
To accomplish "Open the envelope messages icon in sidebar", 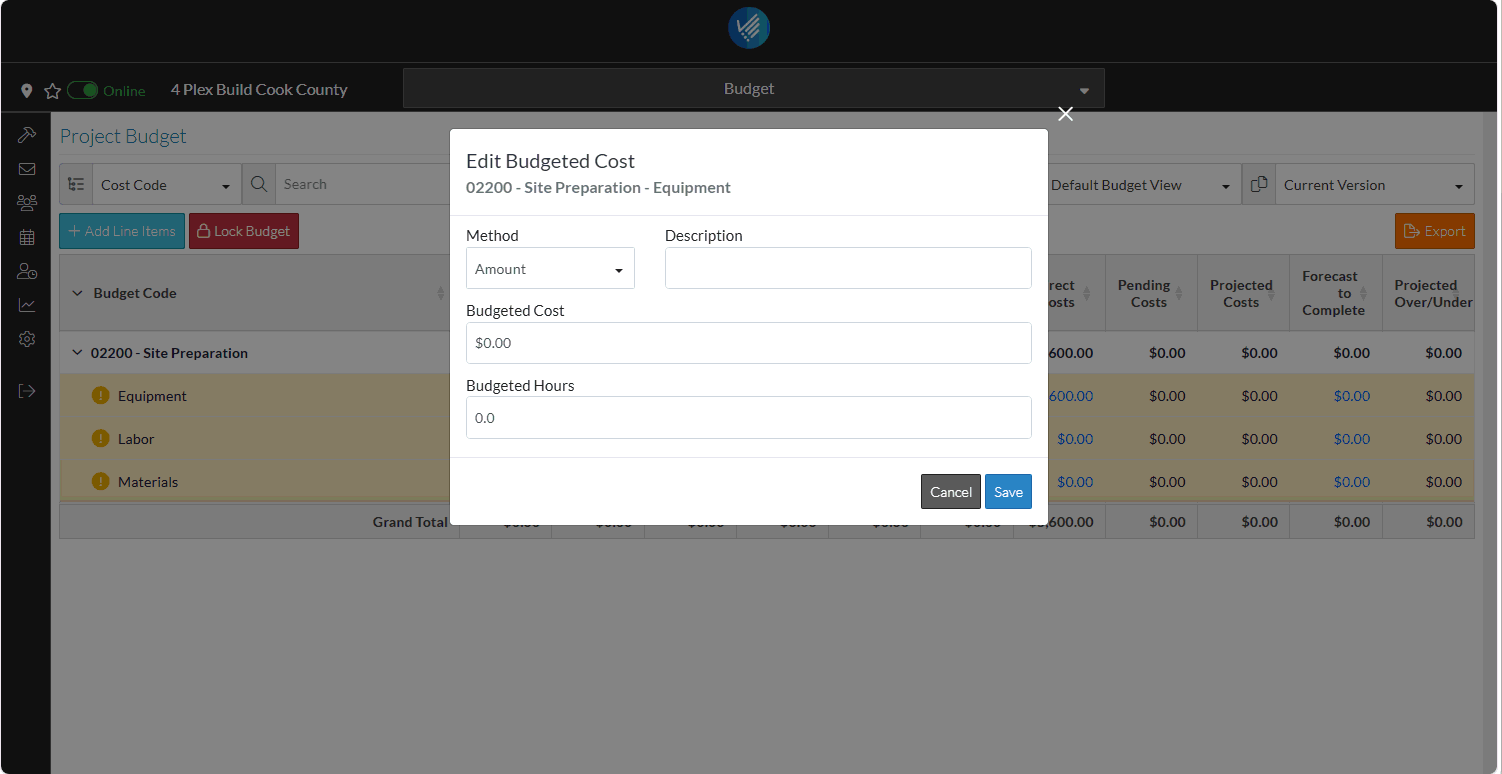I will pos(27,169).
